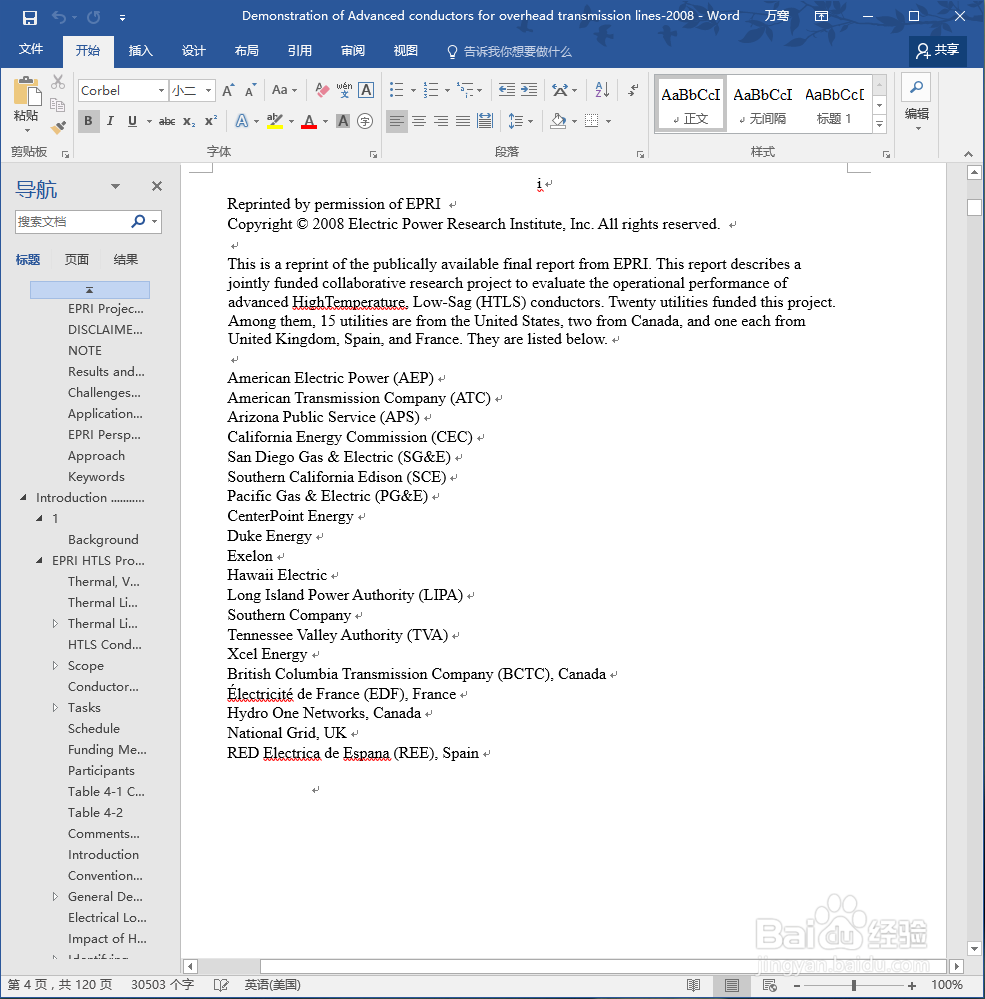985x999 pixels.
Task: Apply distributed alignment to the paragraph
Action: pos(485,121)
